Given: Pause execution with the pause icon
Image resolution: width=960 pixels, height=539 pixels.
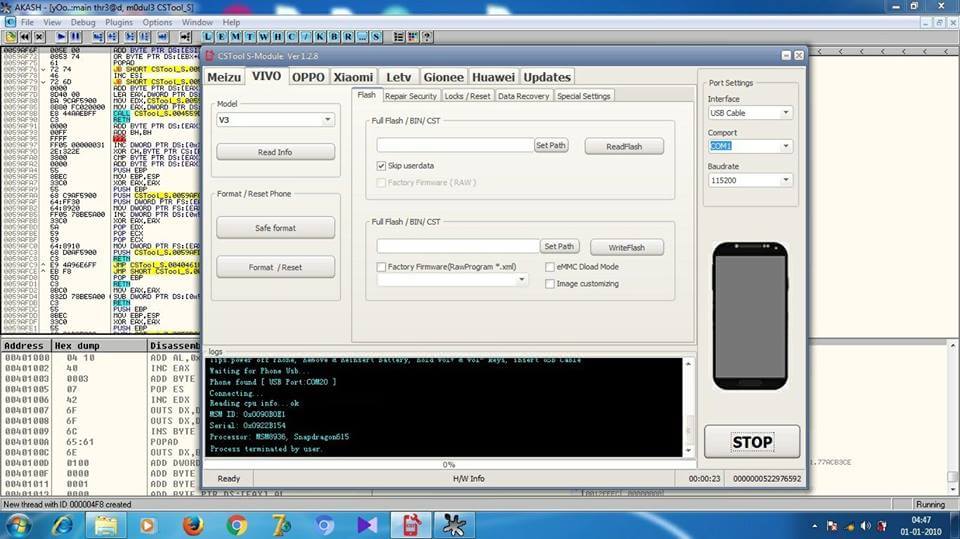Looking at the screenshot, I should pos(75,37).
